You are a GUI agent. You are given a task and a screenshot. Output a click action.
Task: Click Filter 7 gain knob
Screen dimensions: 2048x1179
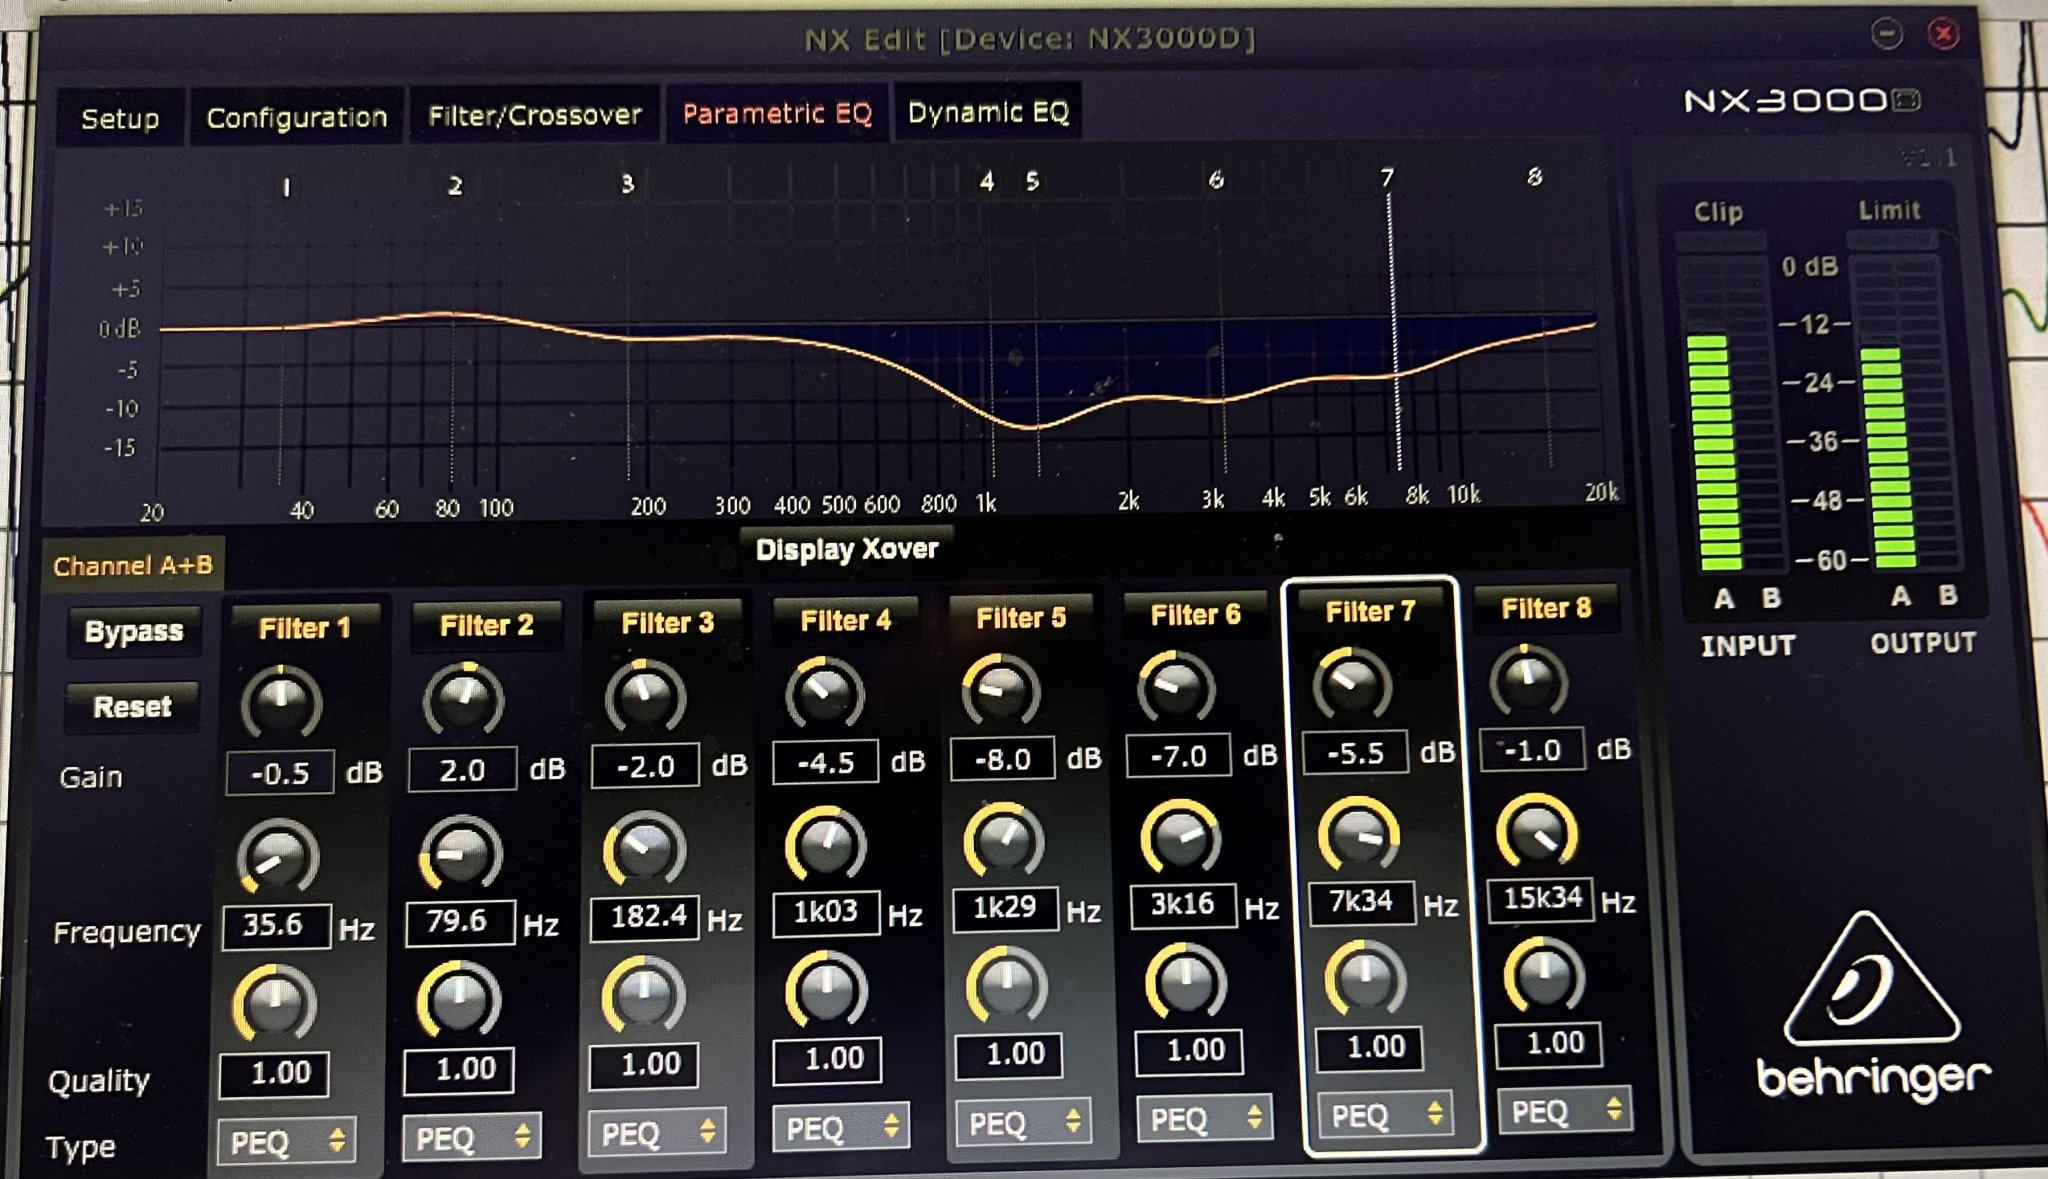pos(1352,683)
